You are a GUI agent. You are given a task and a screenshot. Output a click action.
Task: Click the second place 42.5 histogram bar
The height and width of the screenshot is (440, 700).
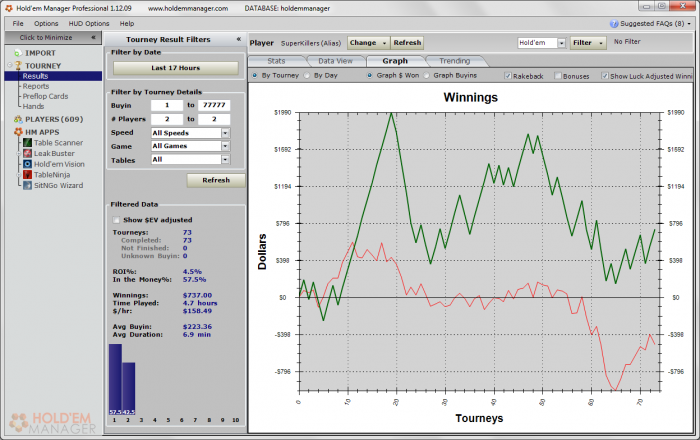[129, 389]
